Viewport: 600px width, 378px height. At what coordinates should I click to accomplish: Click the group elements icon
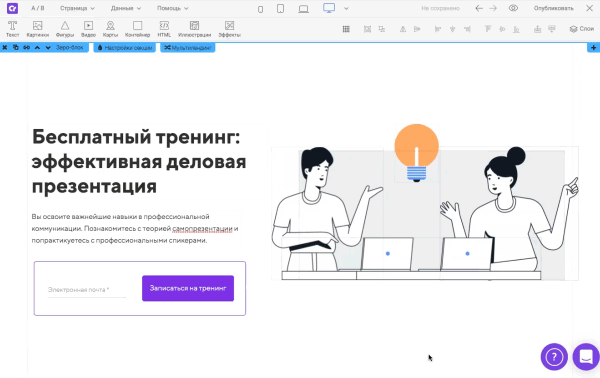click(x=367, y=29)
